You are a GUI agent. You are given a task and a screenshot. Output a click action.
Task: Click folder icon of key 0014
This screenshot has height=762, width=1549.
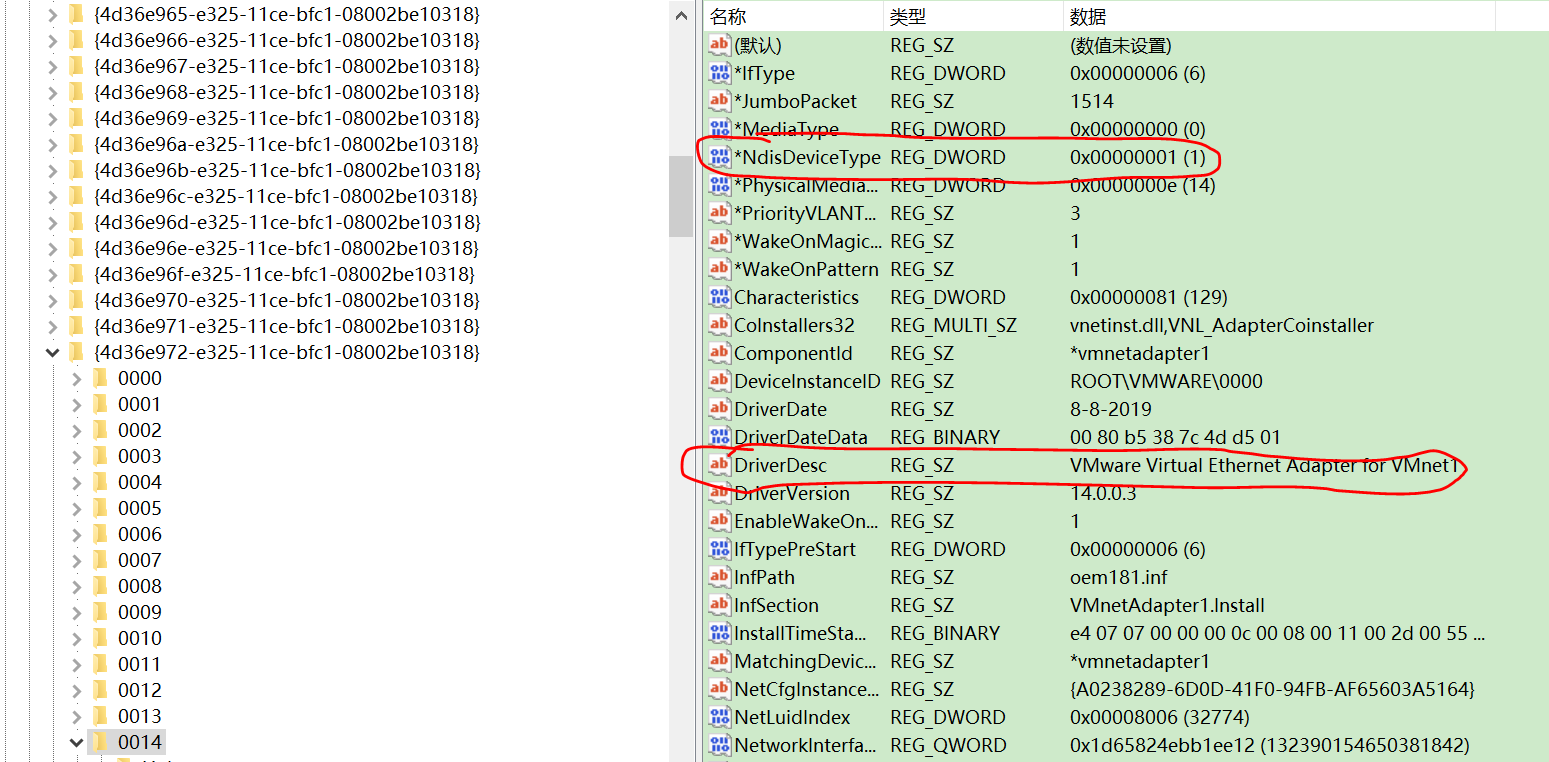tap(100, 742)
